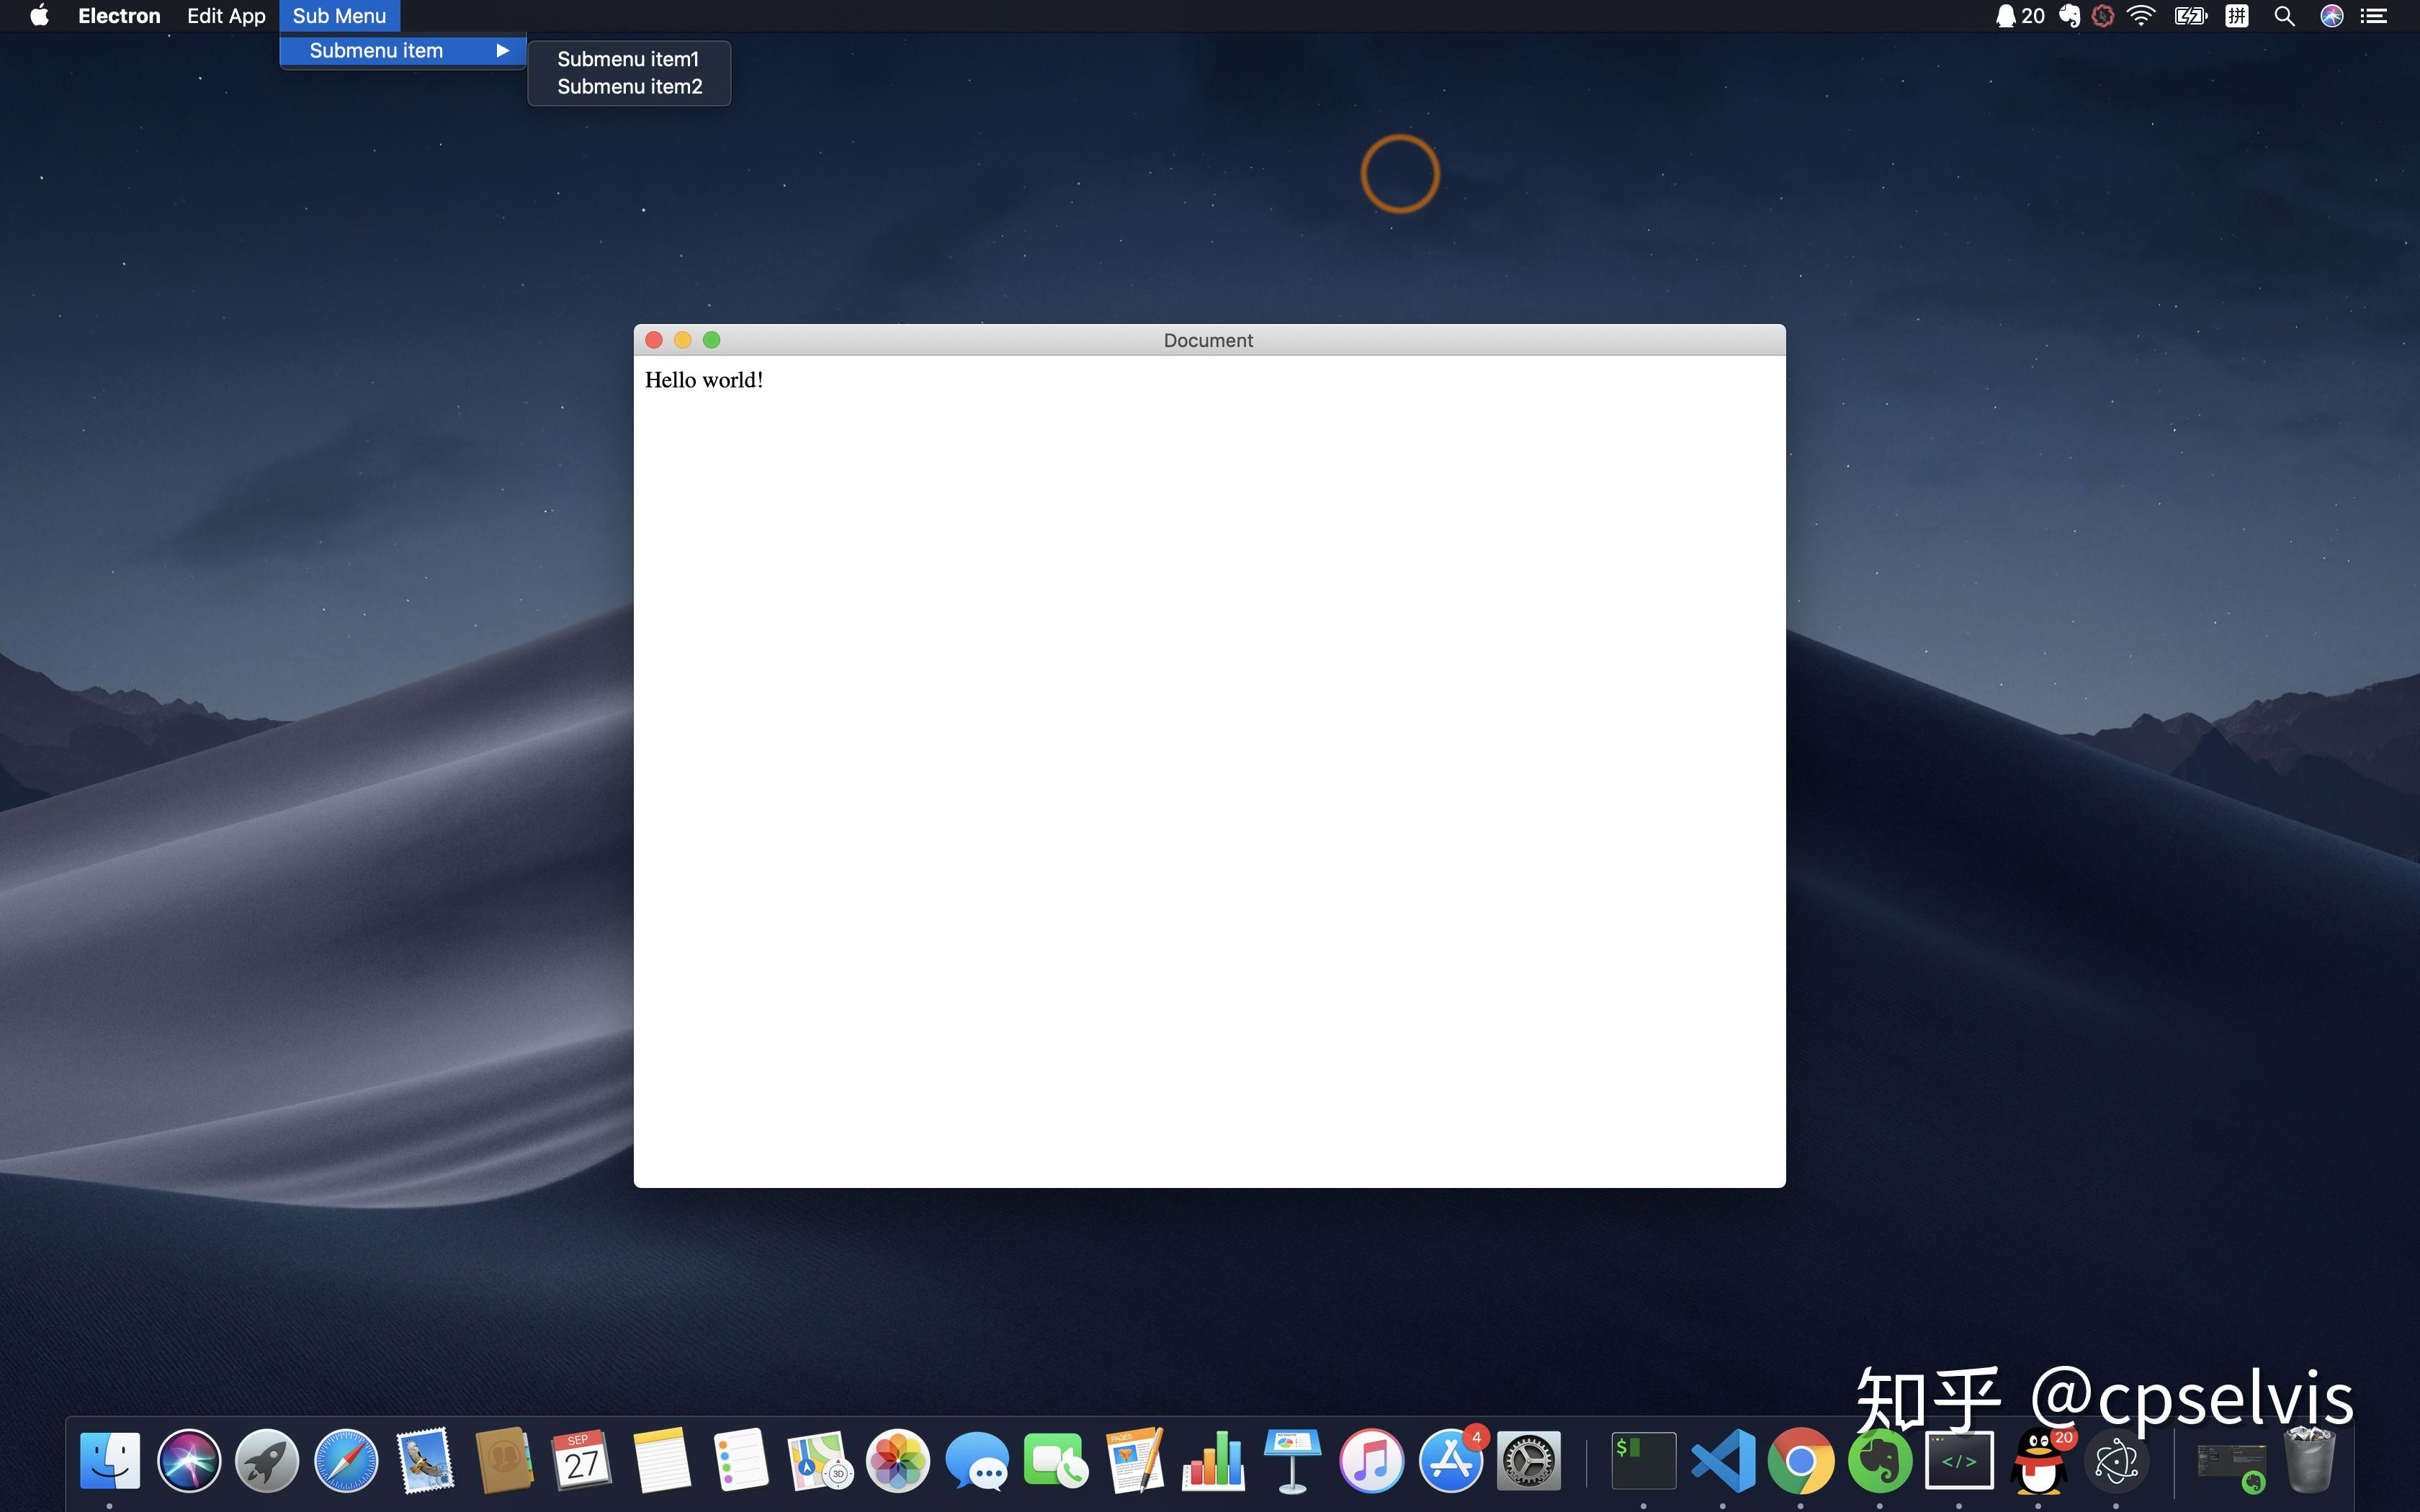Open the battery status menu
This screenshot has height=1512, width=2420.
pyautogui.click(x=2190, y=16)
